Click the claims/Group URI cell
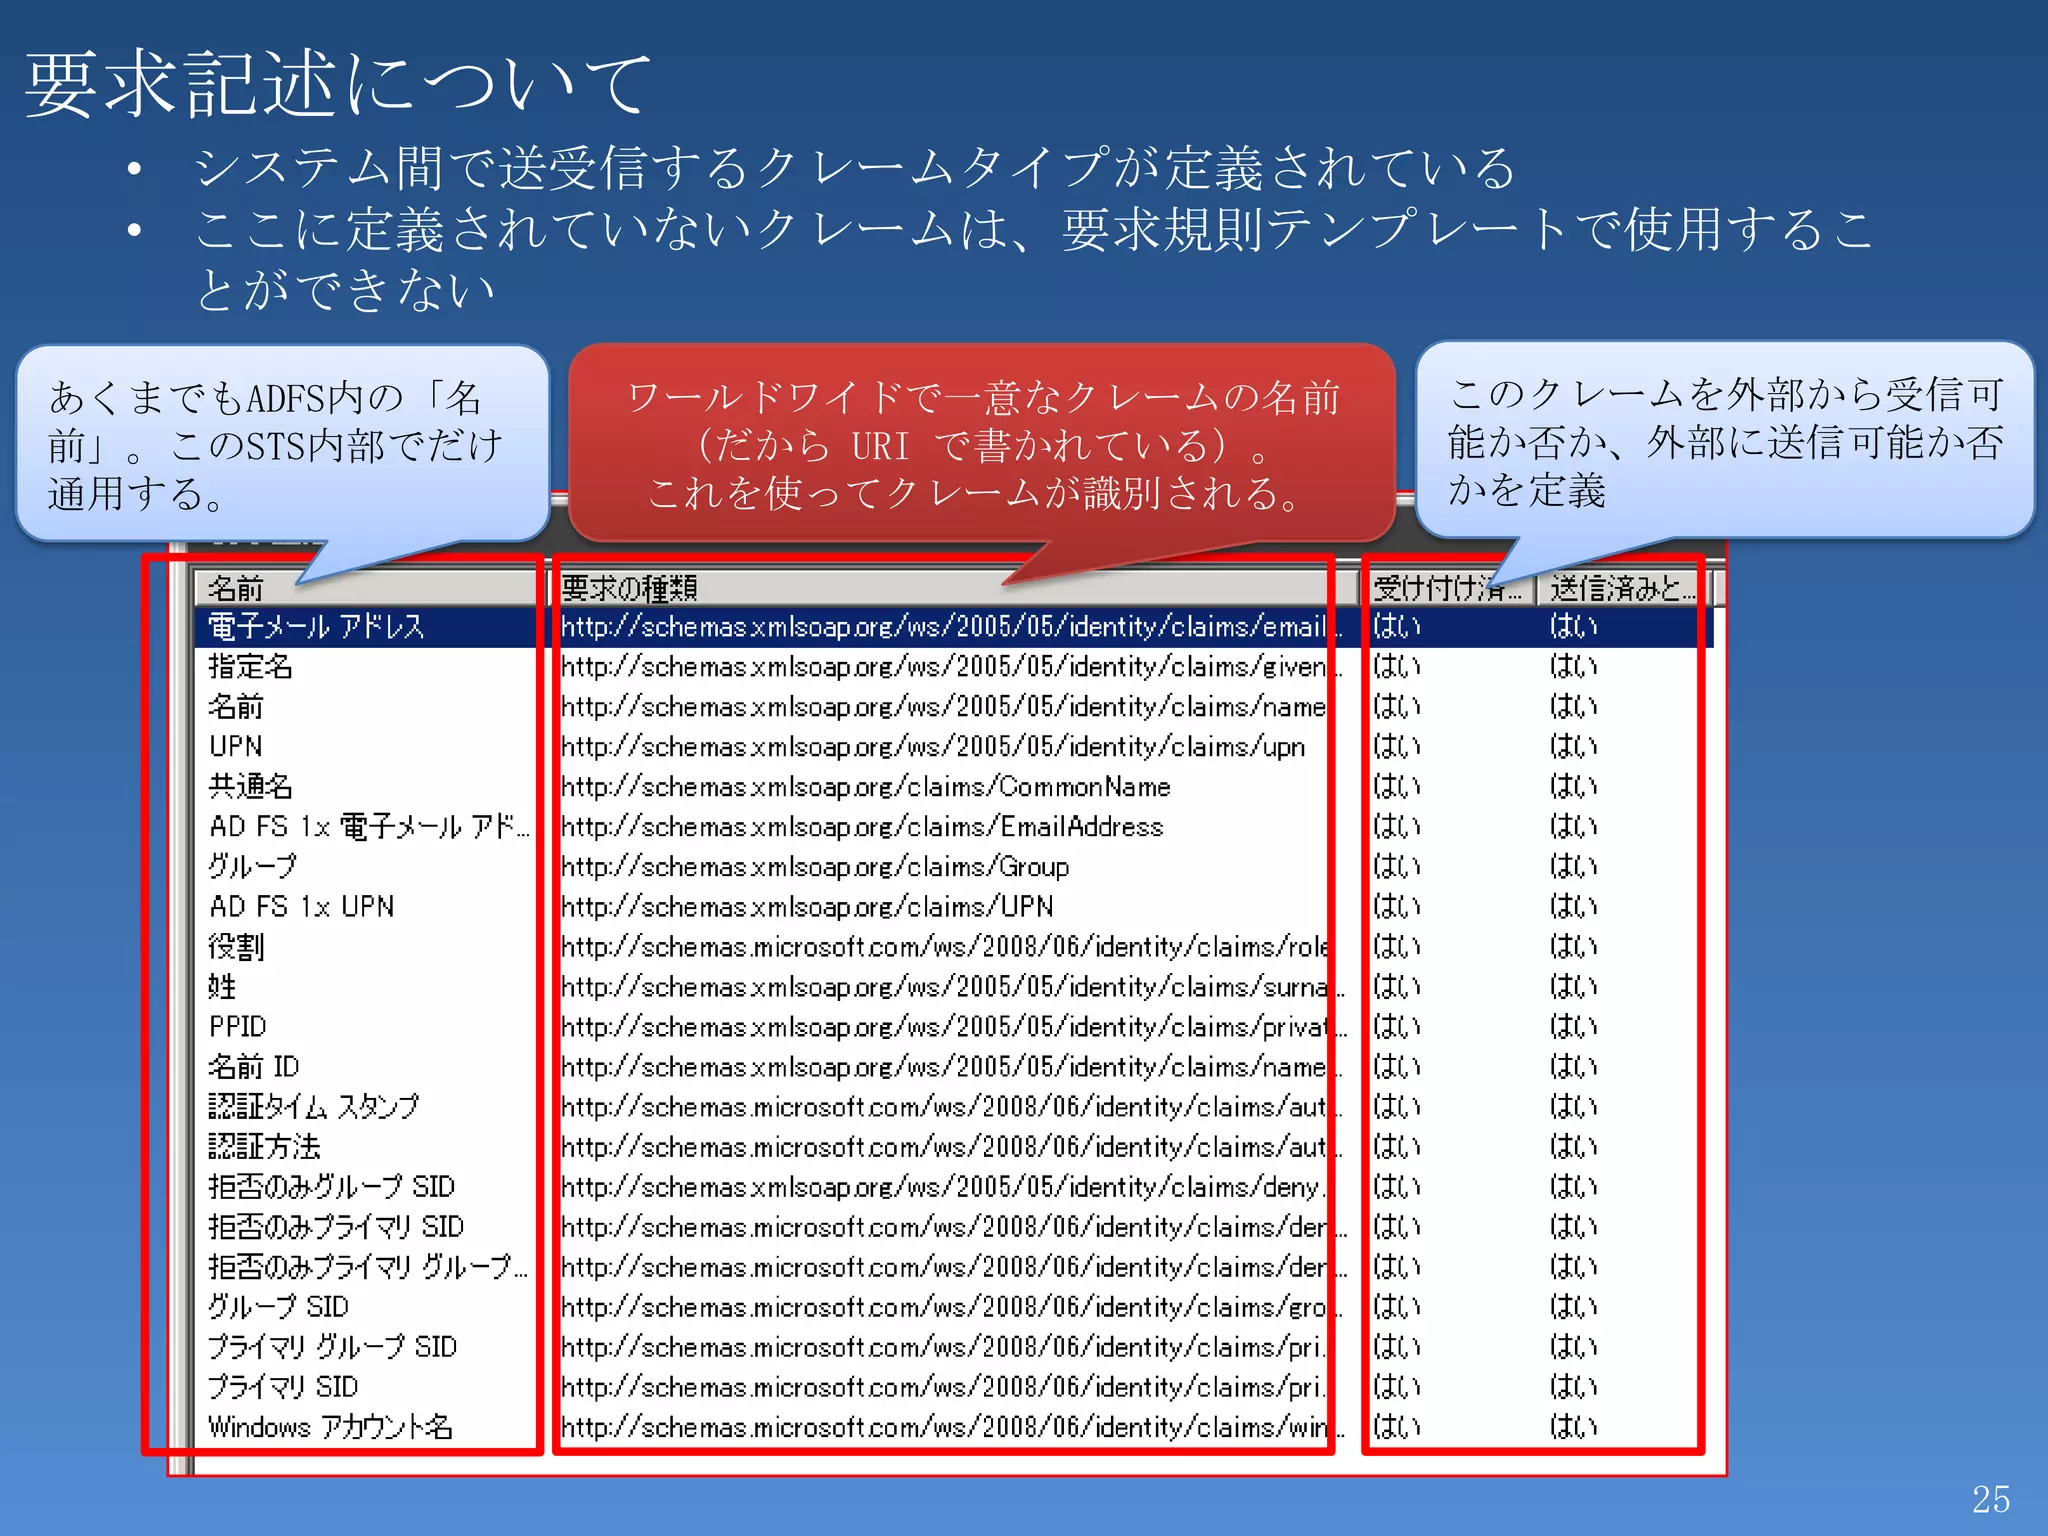 pyautogui.click(x=815, y=867)
